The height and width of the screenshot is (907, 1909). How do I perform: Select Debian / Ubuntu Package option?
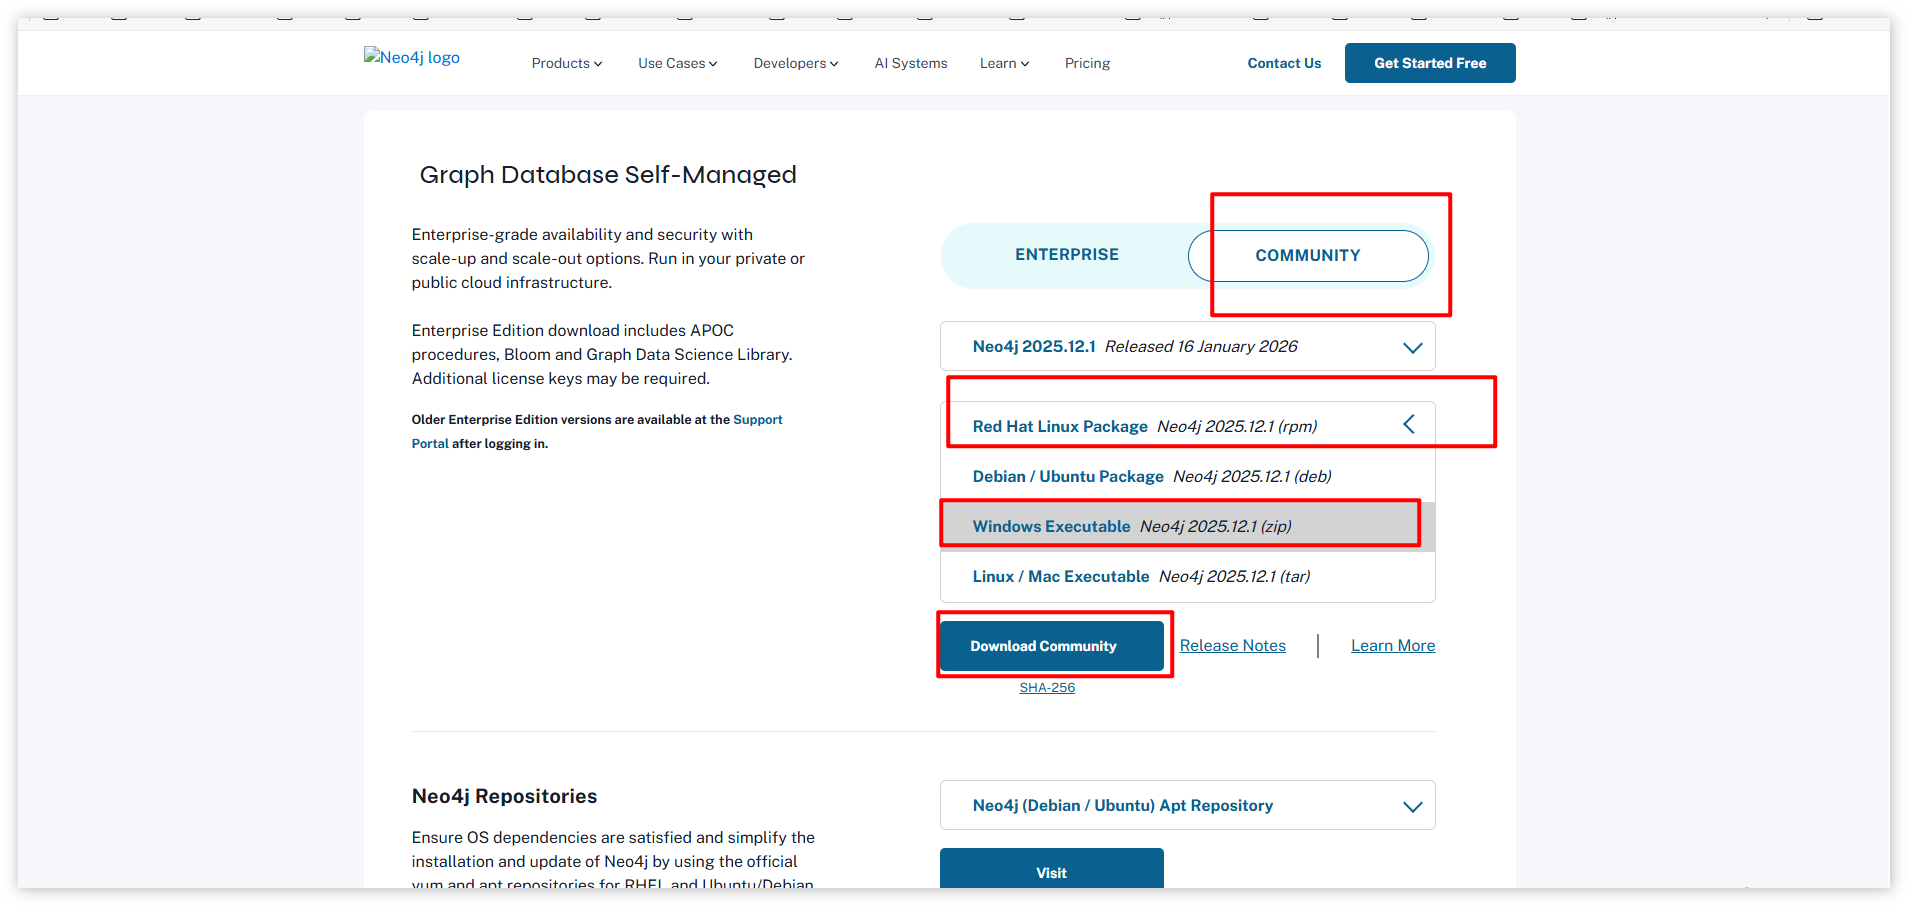[1188, 476]
